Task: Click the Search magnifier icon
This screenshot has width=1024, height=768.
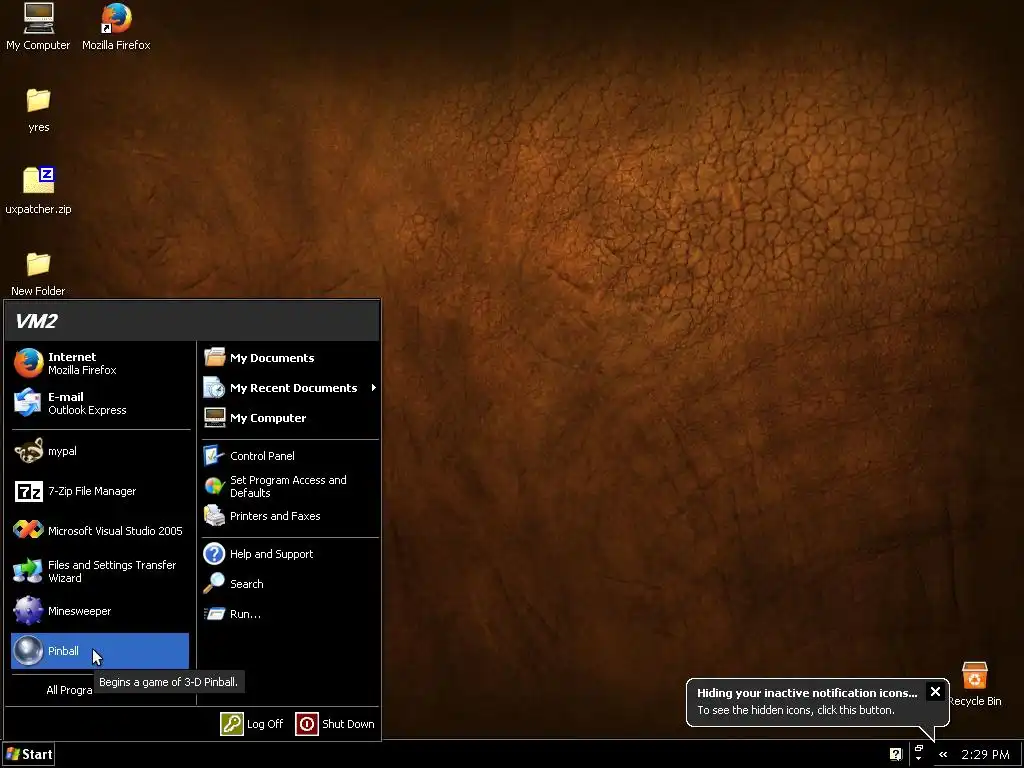Action: (x=214, y=583)
